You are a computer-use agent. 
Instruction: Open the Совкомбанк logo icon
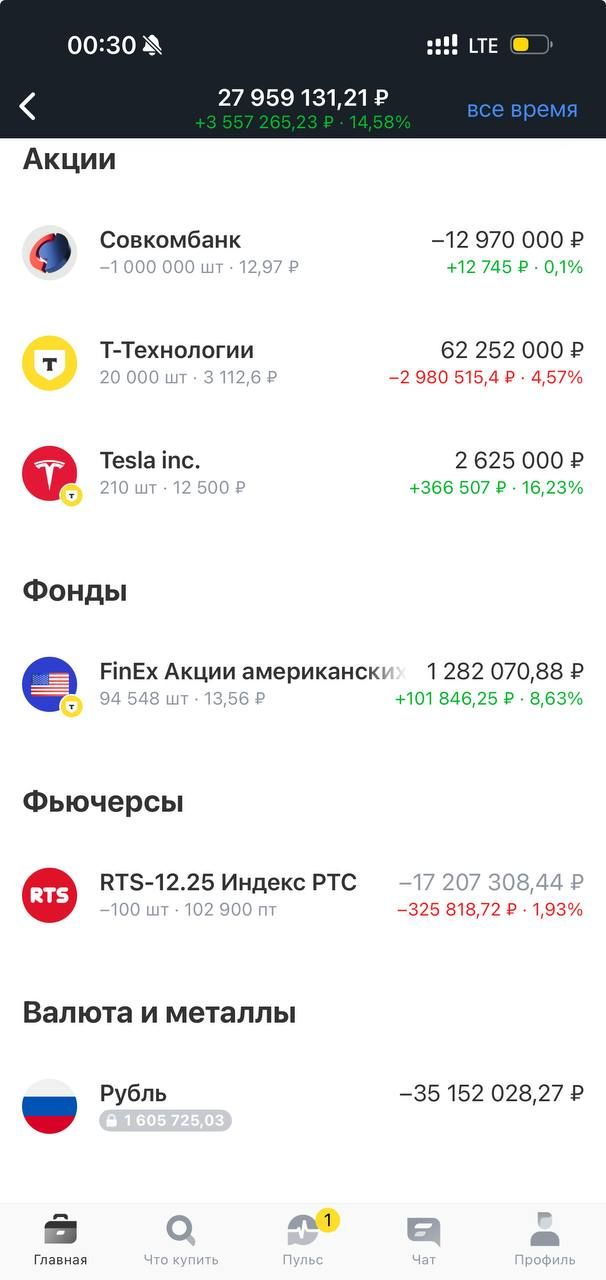tap(50, 252)
